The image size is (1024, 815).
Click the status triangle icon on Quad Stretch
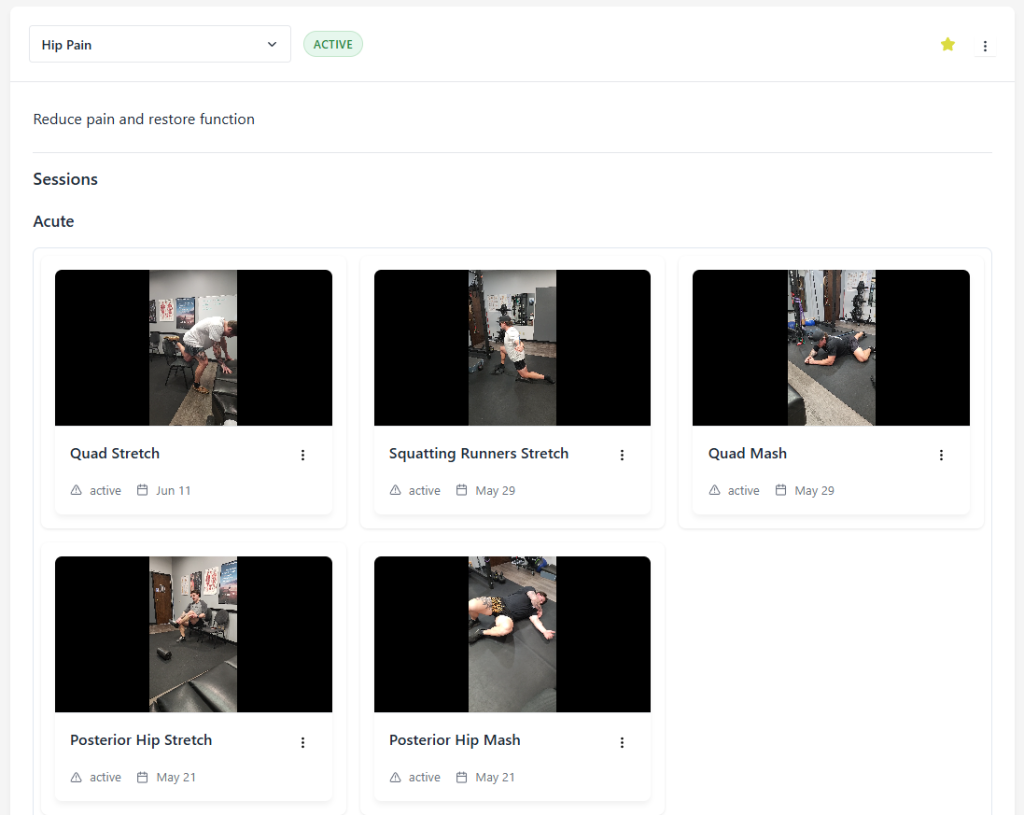point(76,490)
